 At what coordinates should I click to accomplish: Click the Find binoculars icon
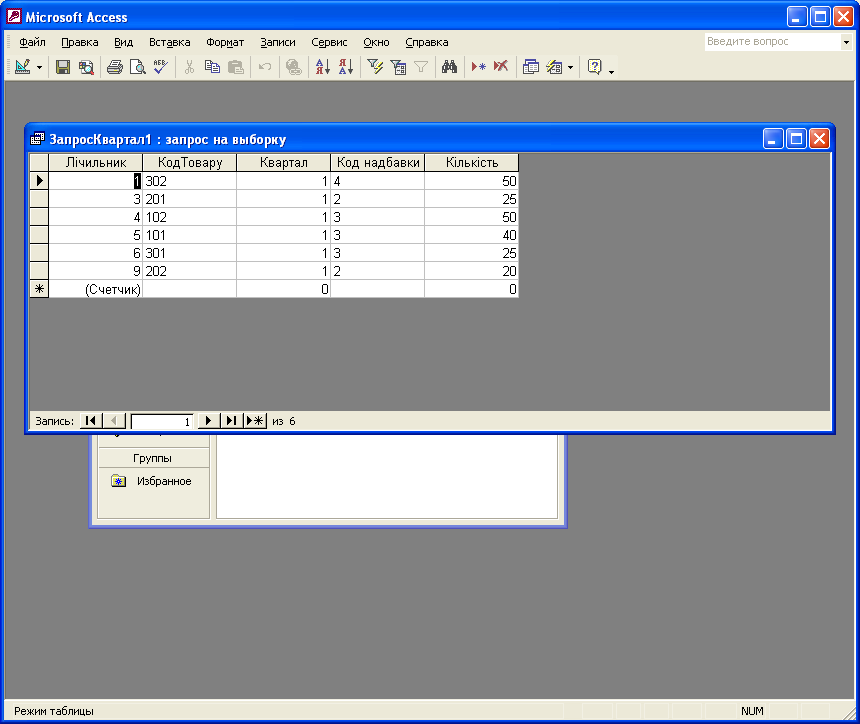point(450,67)
